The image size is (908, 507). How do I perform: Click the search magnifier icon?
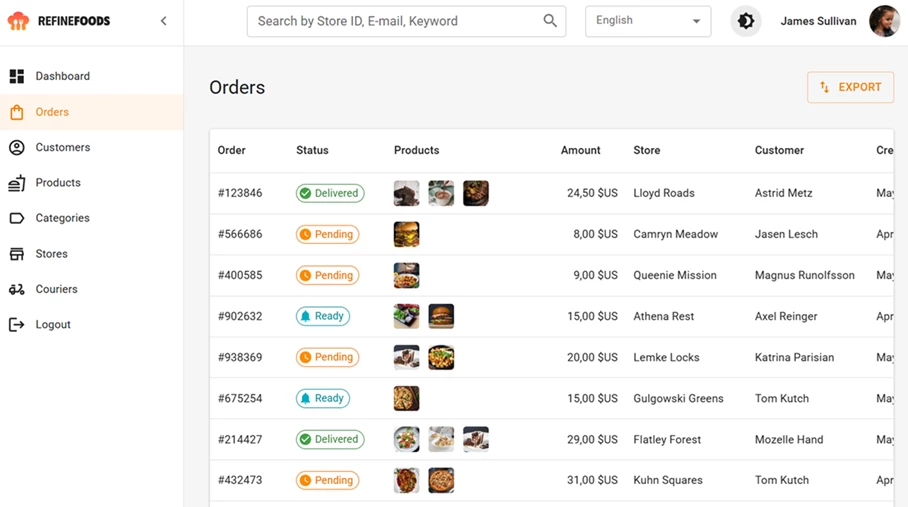tap(550, 21)
